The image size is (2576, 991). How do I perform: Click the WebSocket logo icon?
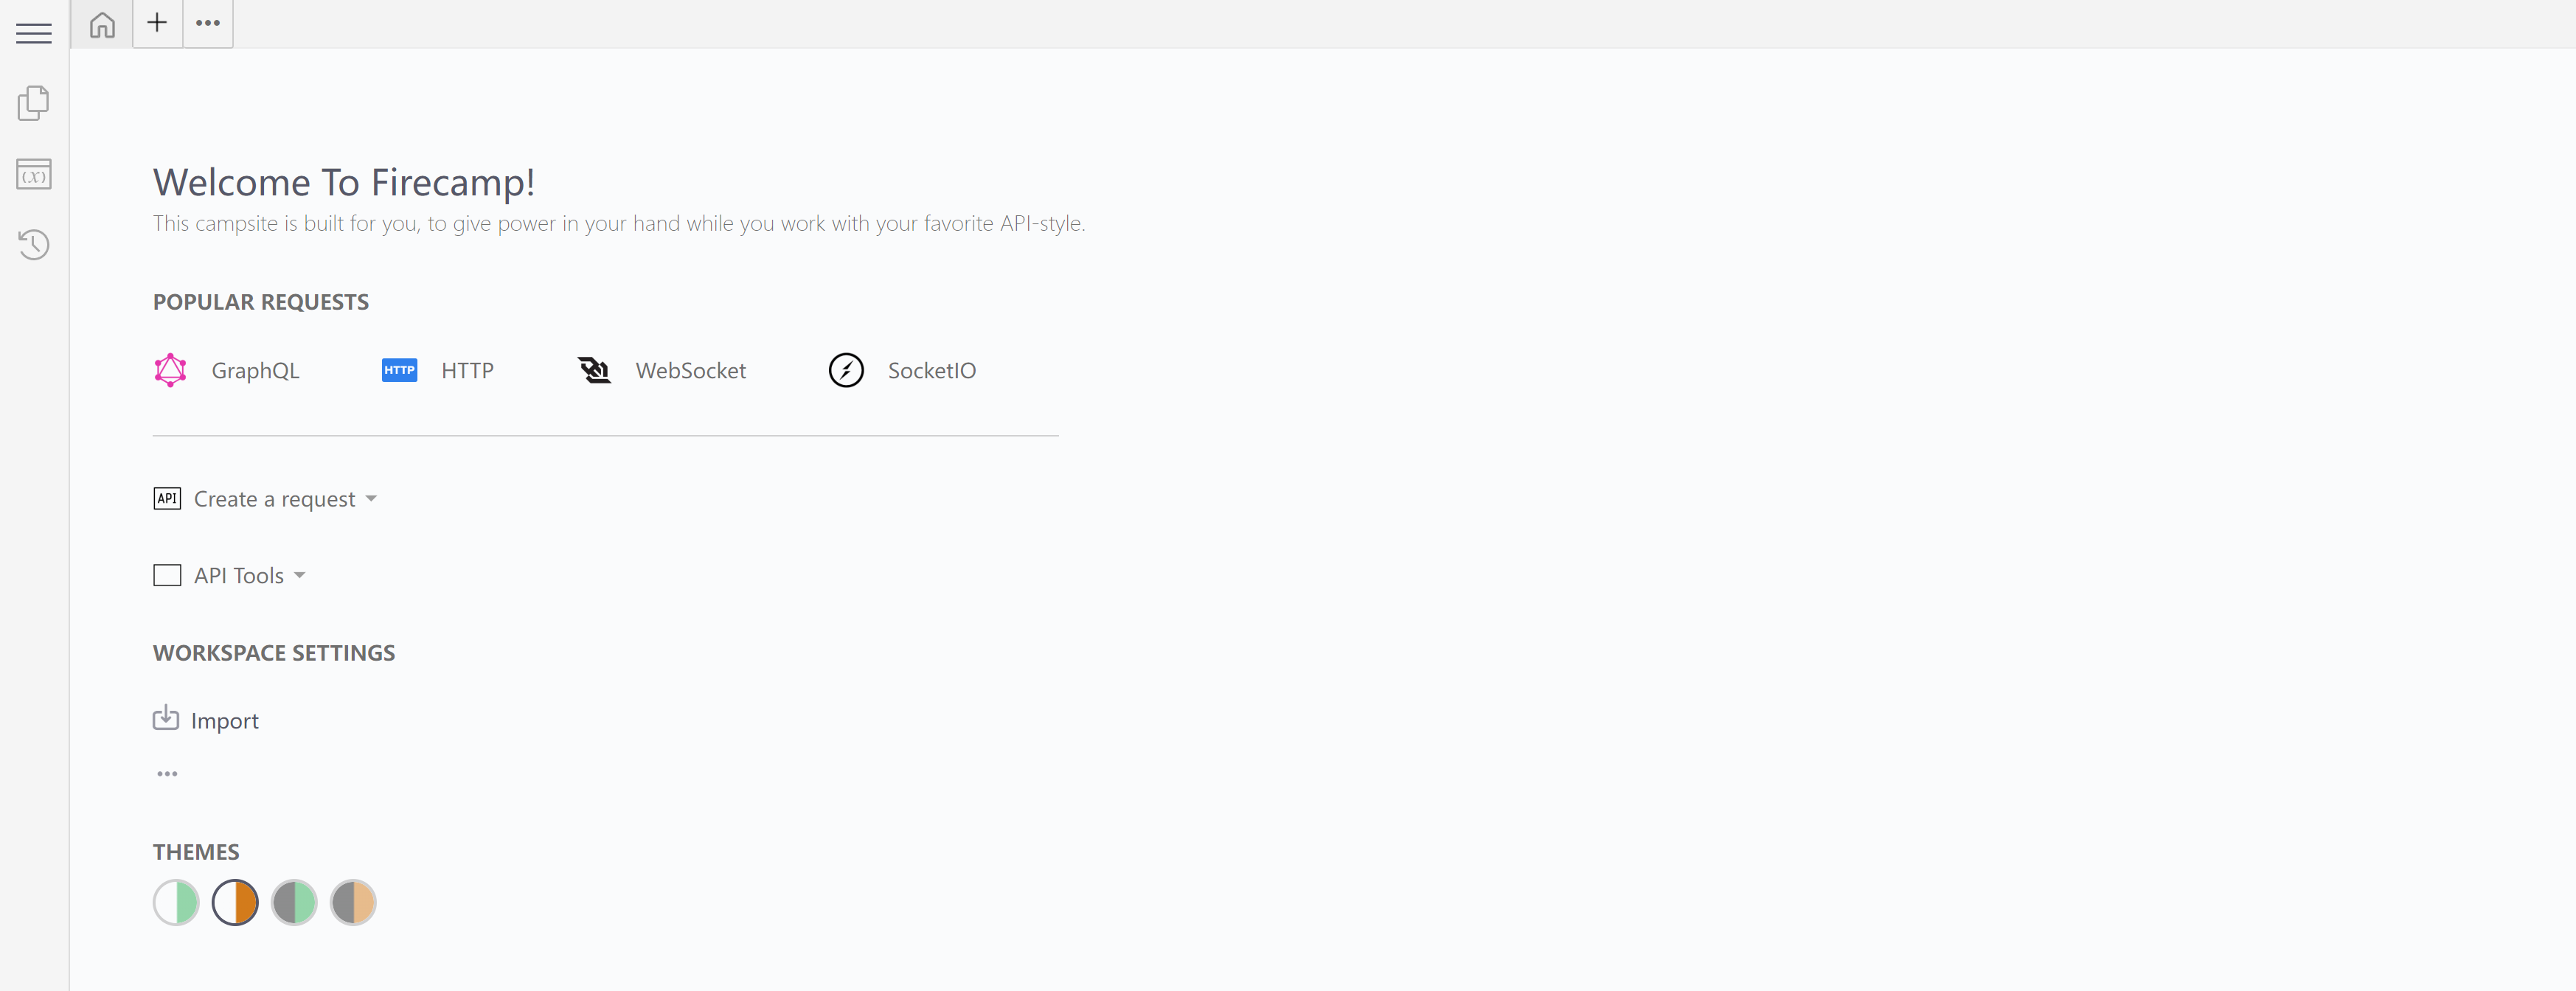[x=594, y=370]
